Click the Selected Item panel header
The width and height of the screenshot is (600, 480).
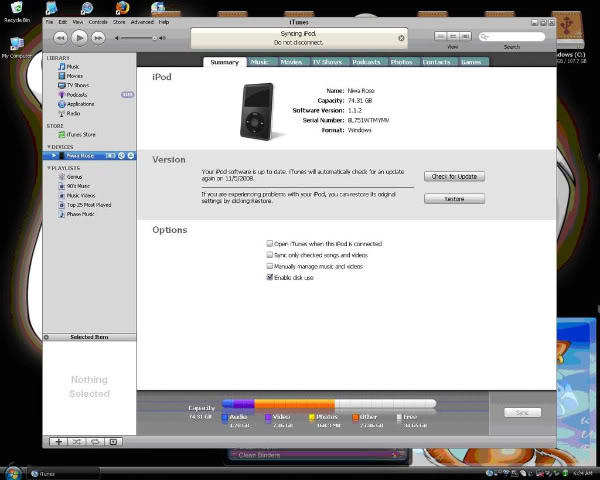[x=89, y=337]
